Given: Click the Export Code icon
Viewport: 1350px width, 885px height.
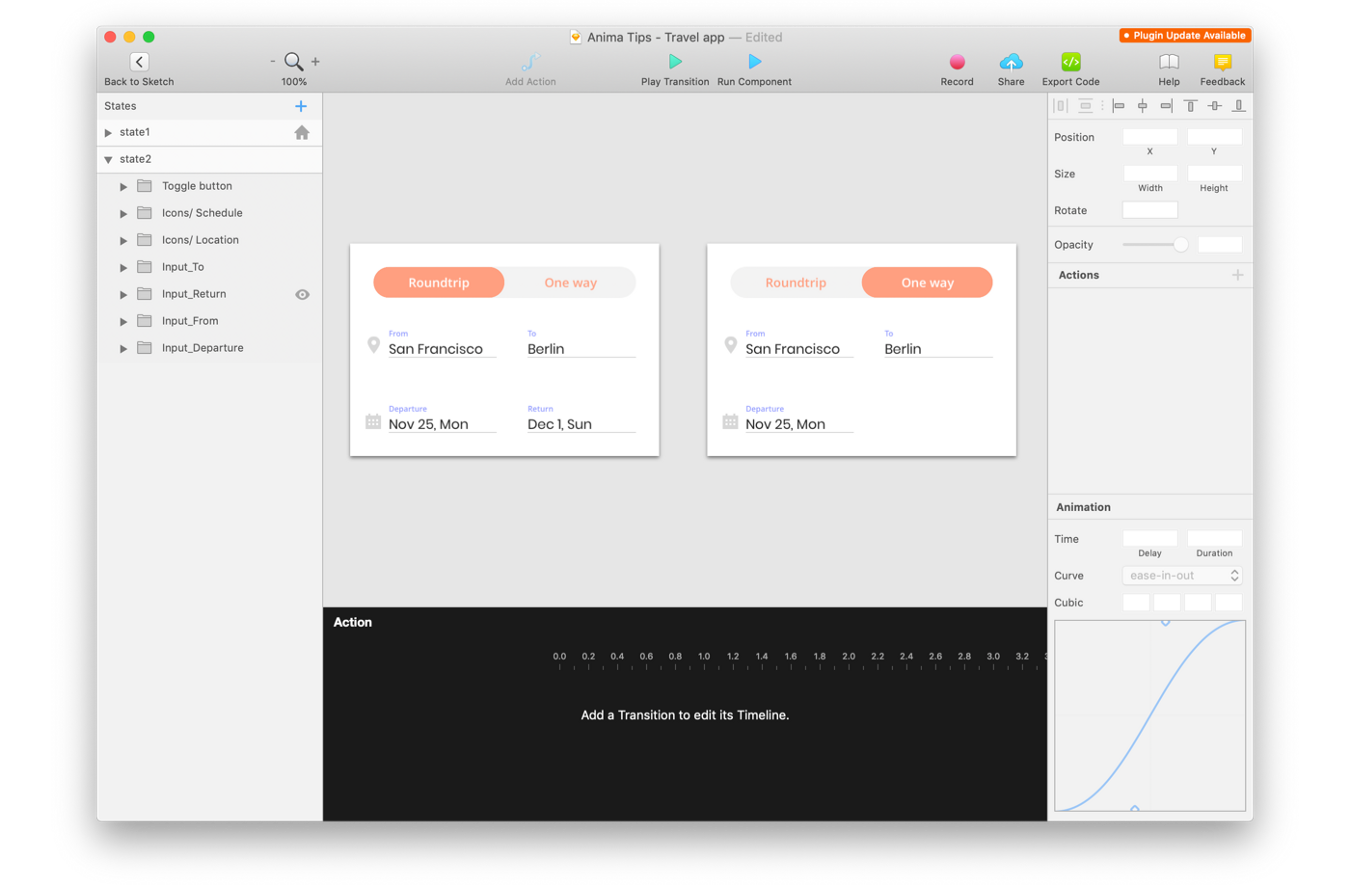Looking at the screenshot, I should pos(1071,62).
